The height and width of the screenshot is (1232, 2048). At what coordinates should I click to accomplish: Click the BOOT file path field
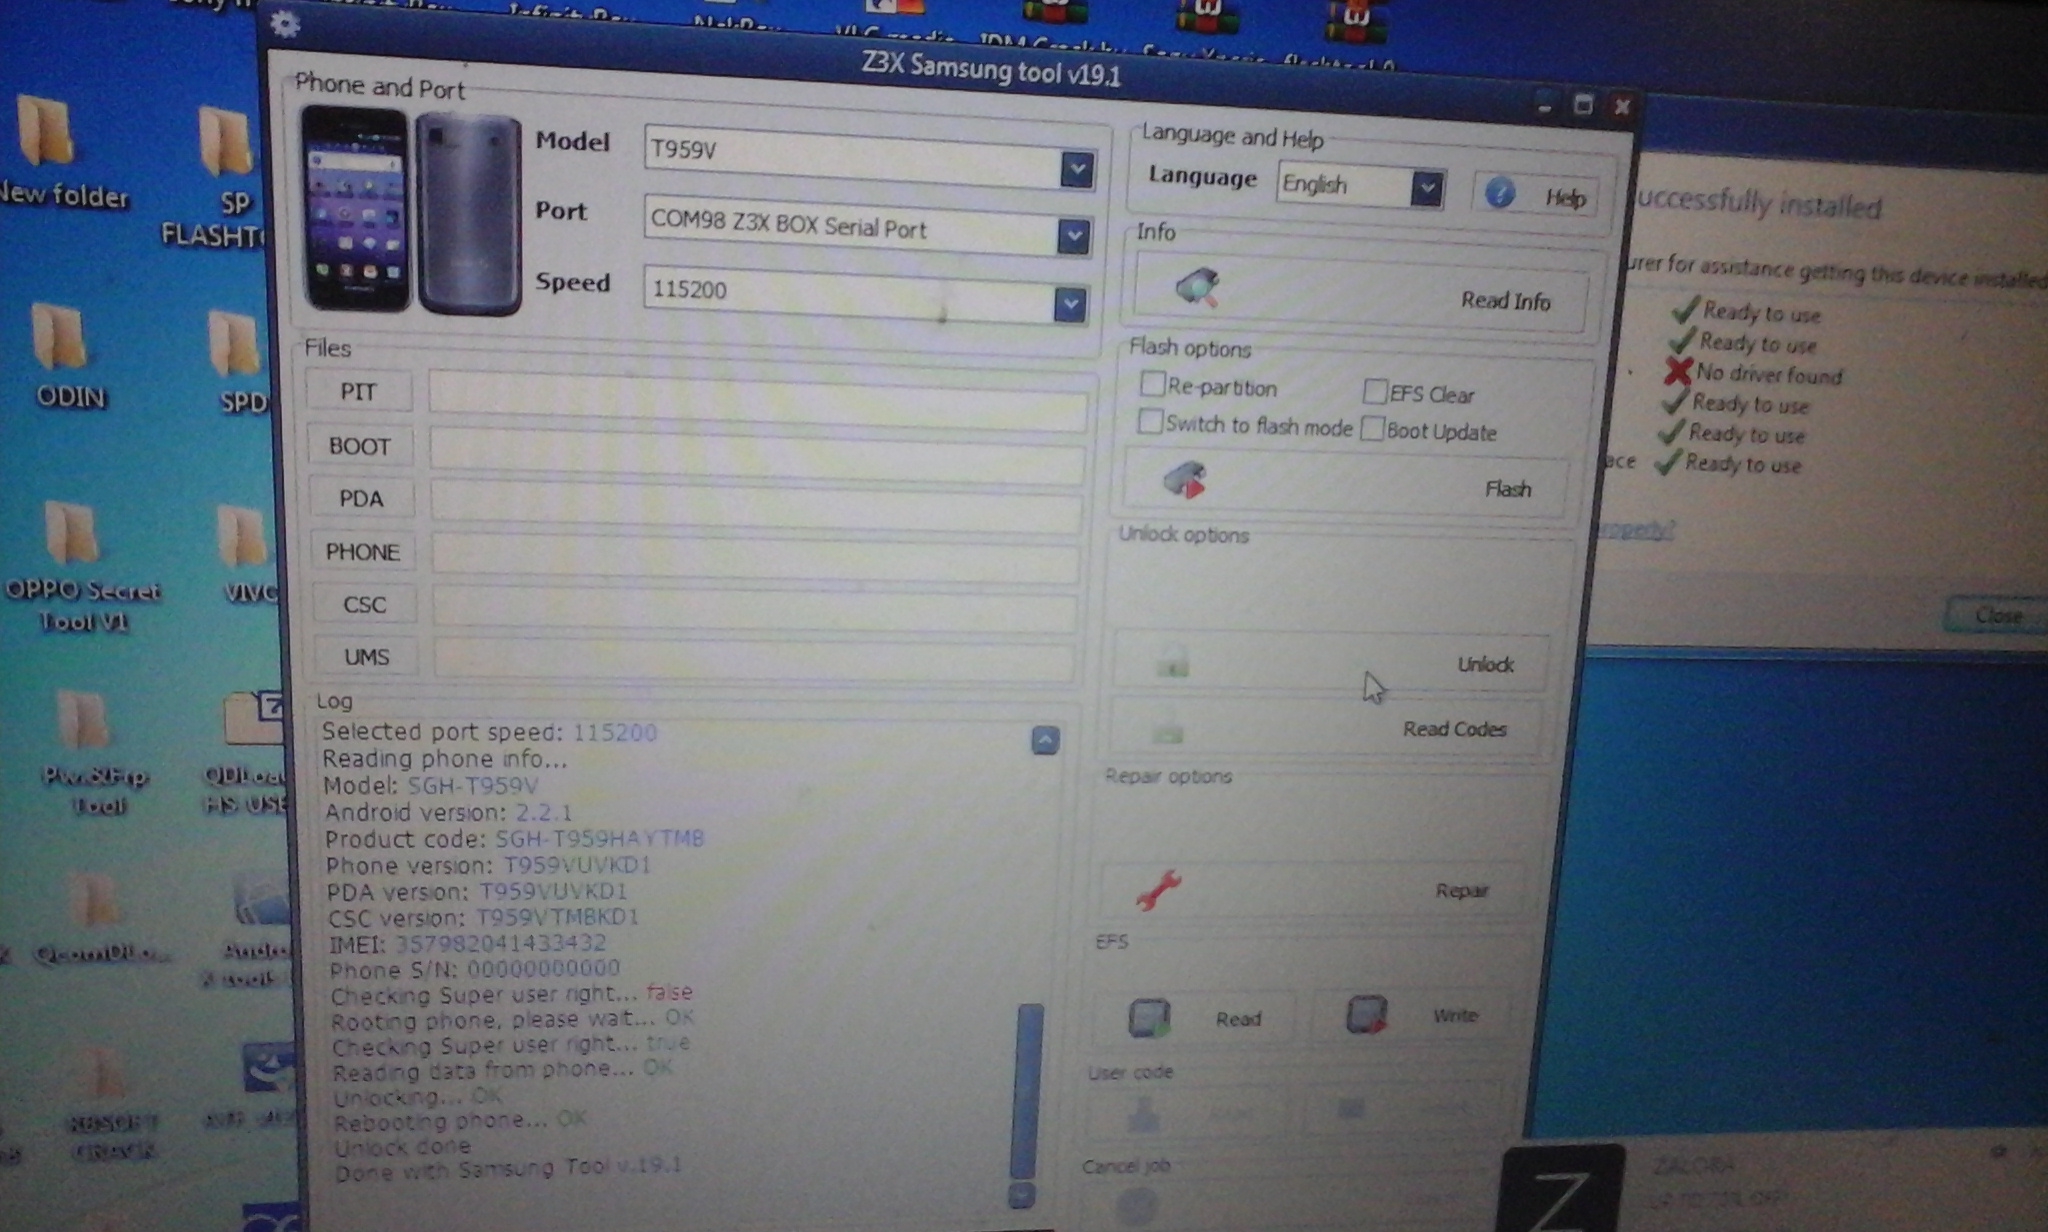(757, 455)
